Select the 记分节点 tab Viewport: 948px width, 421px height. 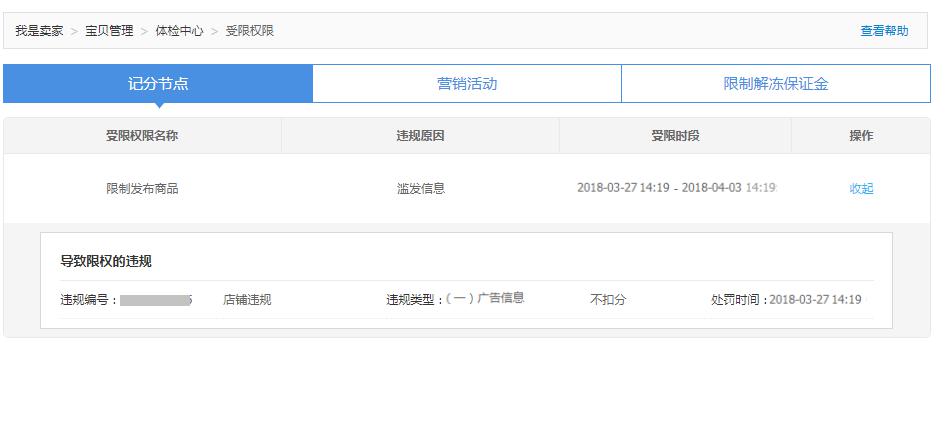(x=158, y=84)
